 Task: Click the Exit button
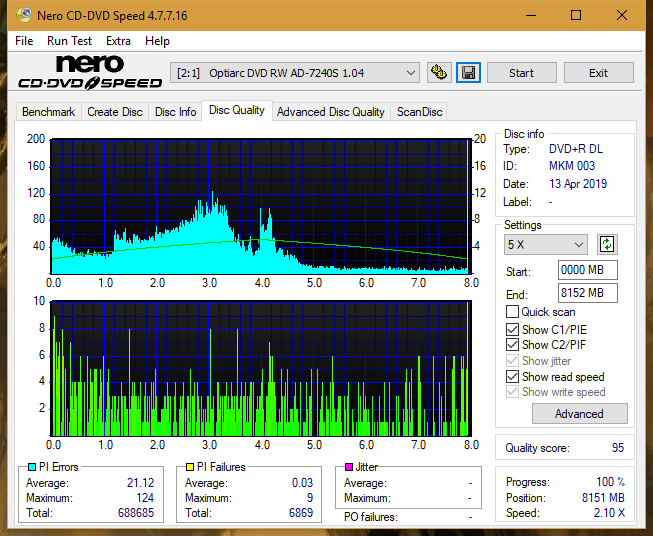598,73
